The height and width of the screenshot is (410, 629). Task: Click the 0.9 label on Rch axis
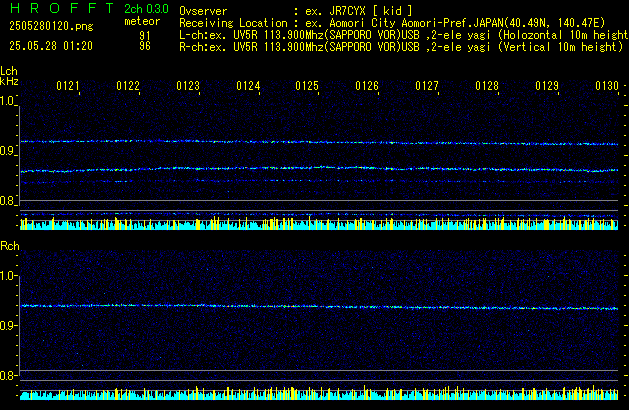pyautogui.click(x=8, y=325)
